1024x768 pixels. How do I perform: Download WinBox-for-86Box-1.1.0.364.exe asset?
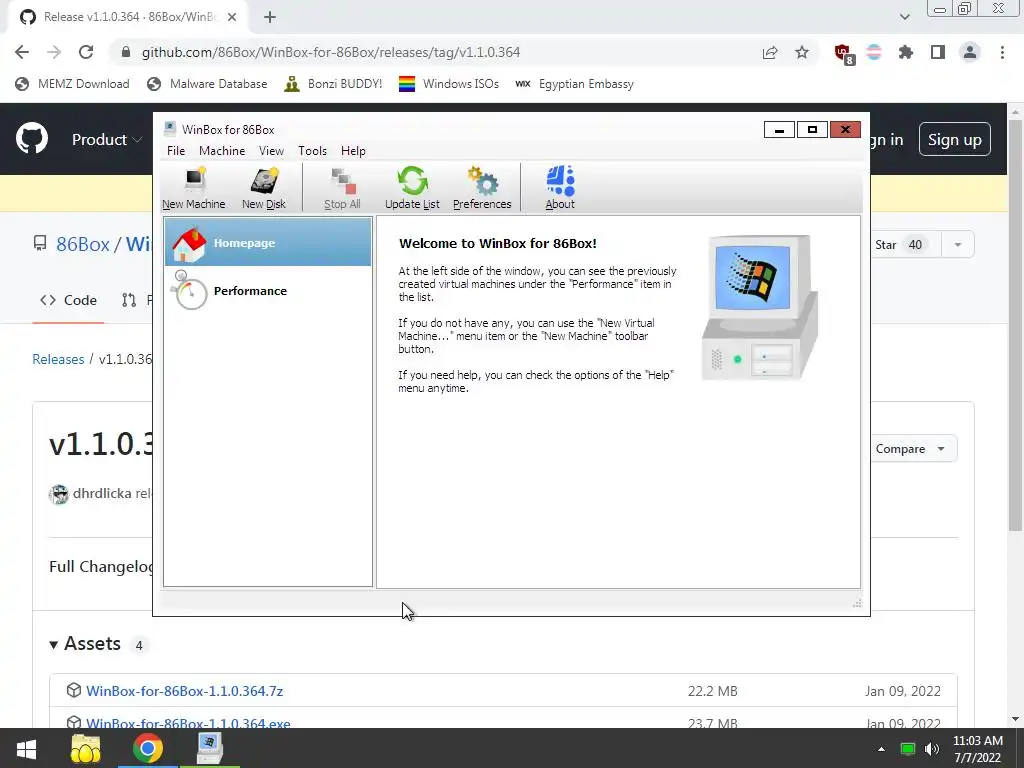(x=188, y=723)
